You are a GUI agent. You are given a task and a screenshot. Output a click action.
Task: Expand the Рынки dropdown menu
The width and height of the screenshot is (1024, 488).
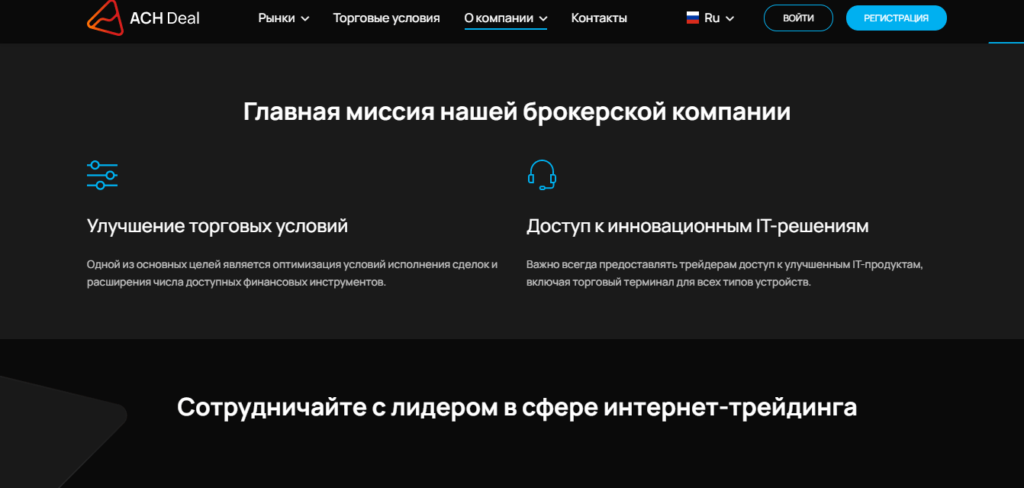click(x=283, y=18)
